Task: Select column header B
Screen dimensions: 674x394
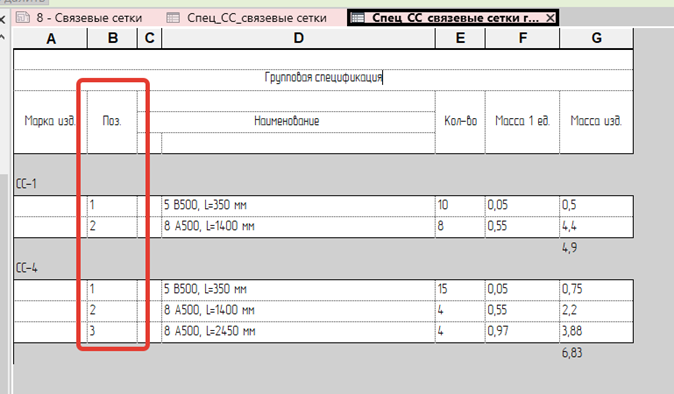Action: click(x=113, y=38)
